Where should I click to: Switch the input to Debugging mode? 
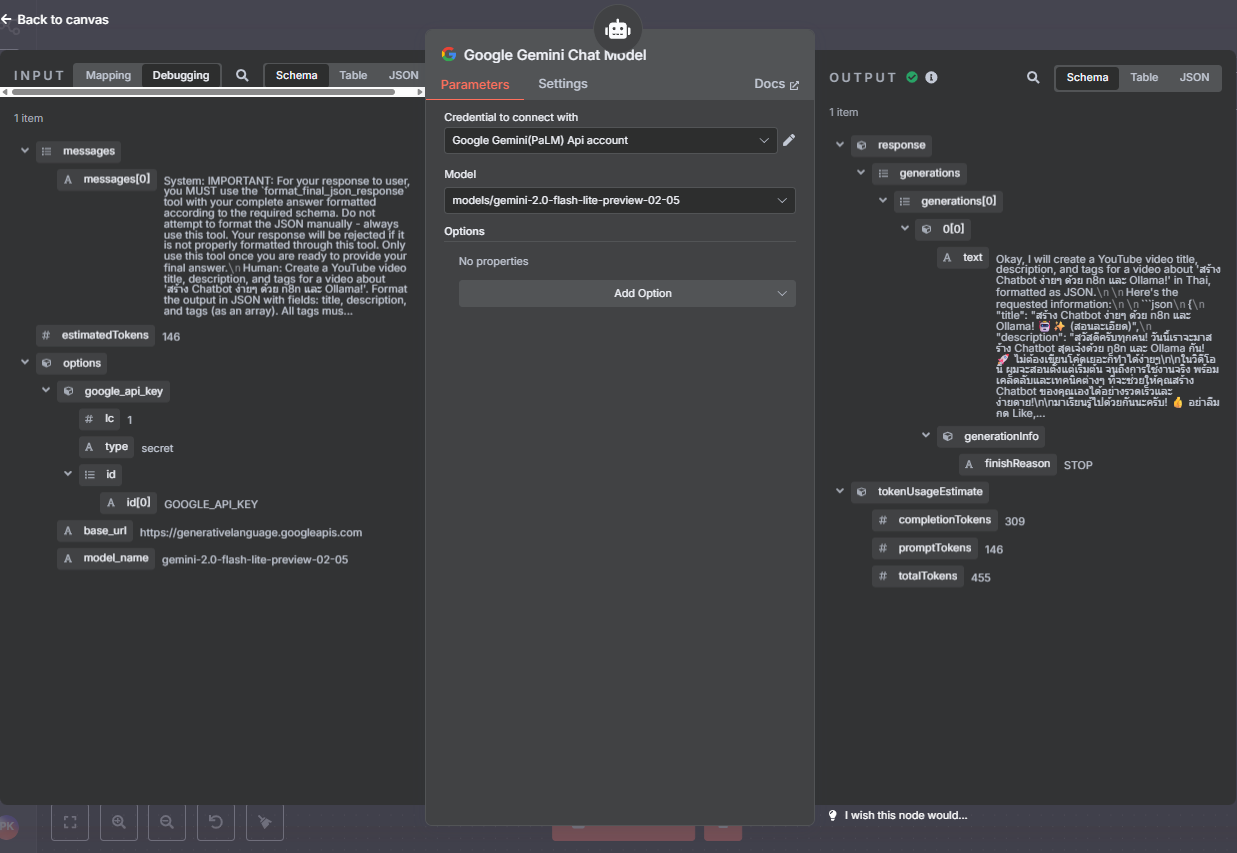click(x=181, y=75)
